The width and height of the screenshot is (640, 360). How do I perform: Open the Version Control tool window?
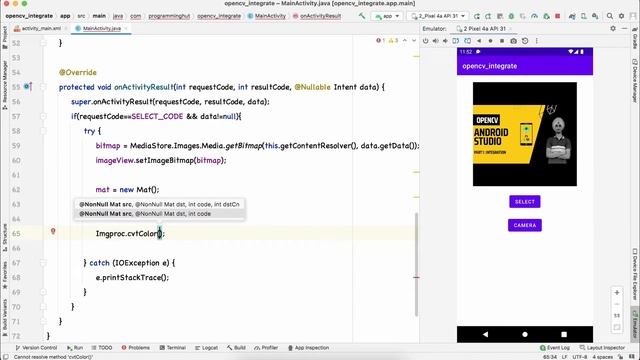[x=36, y=348]
